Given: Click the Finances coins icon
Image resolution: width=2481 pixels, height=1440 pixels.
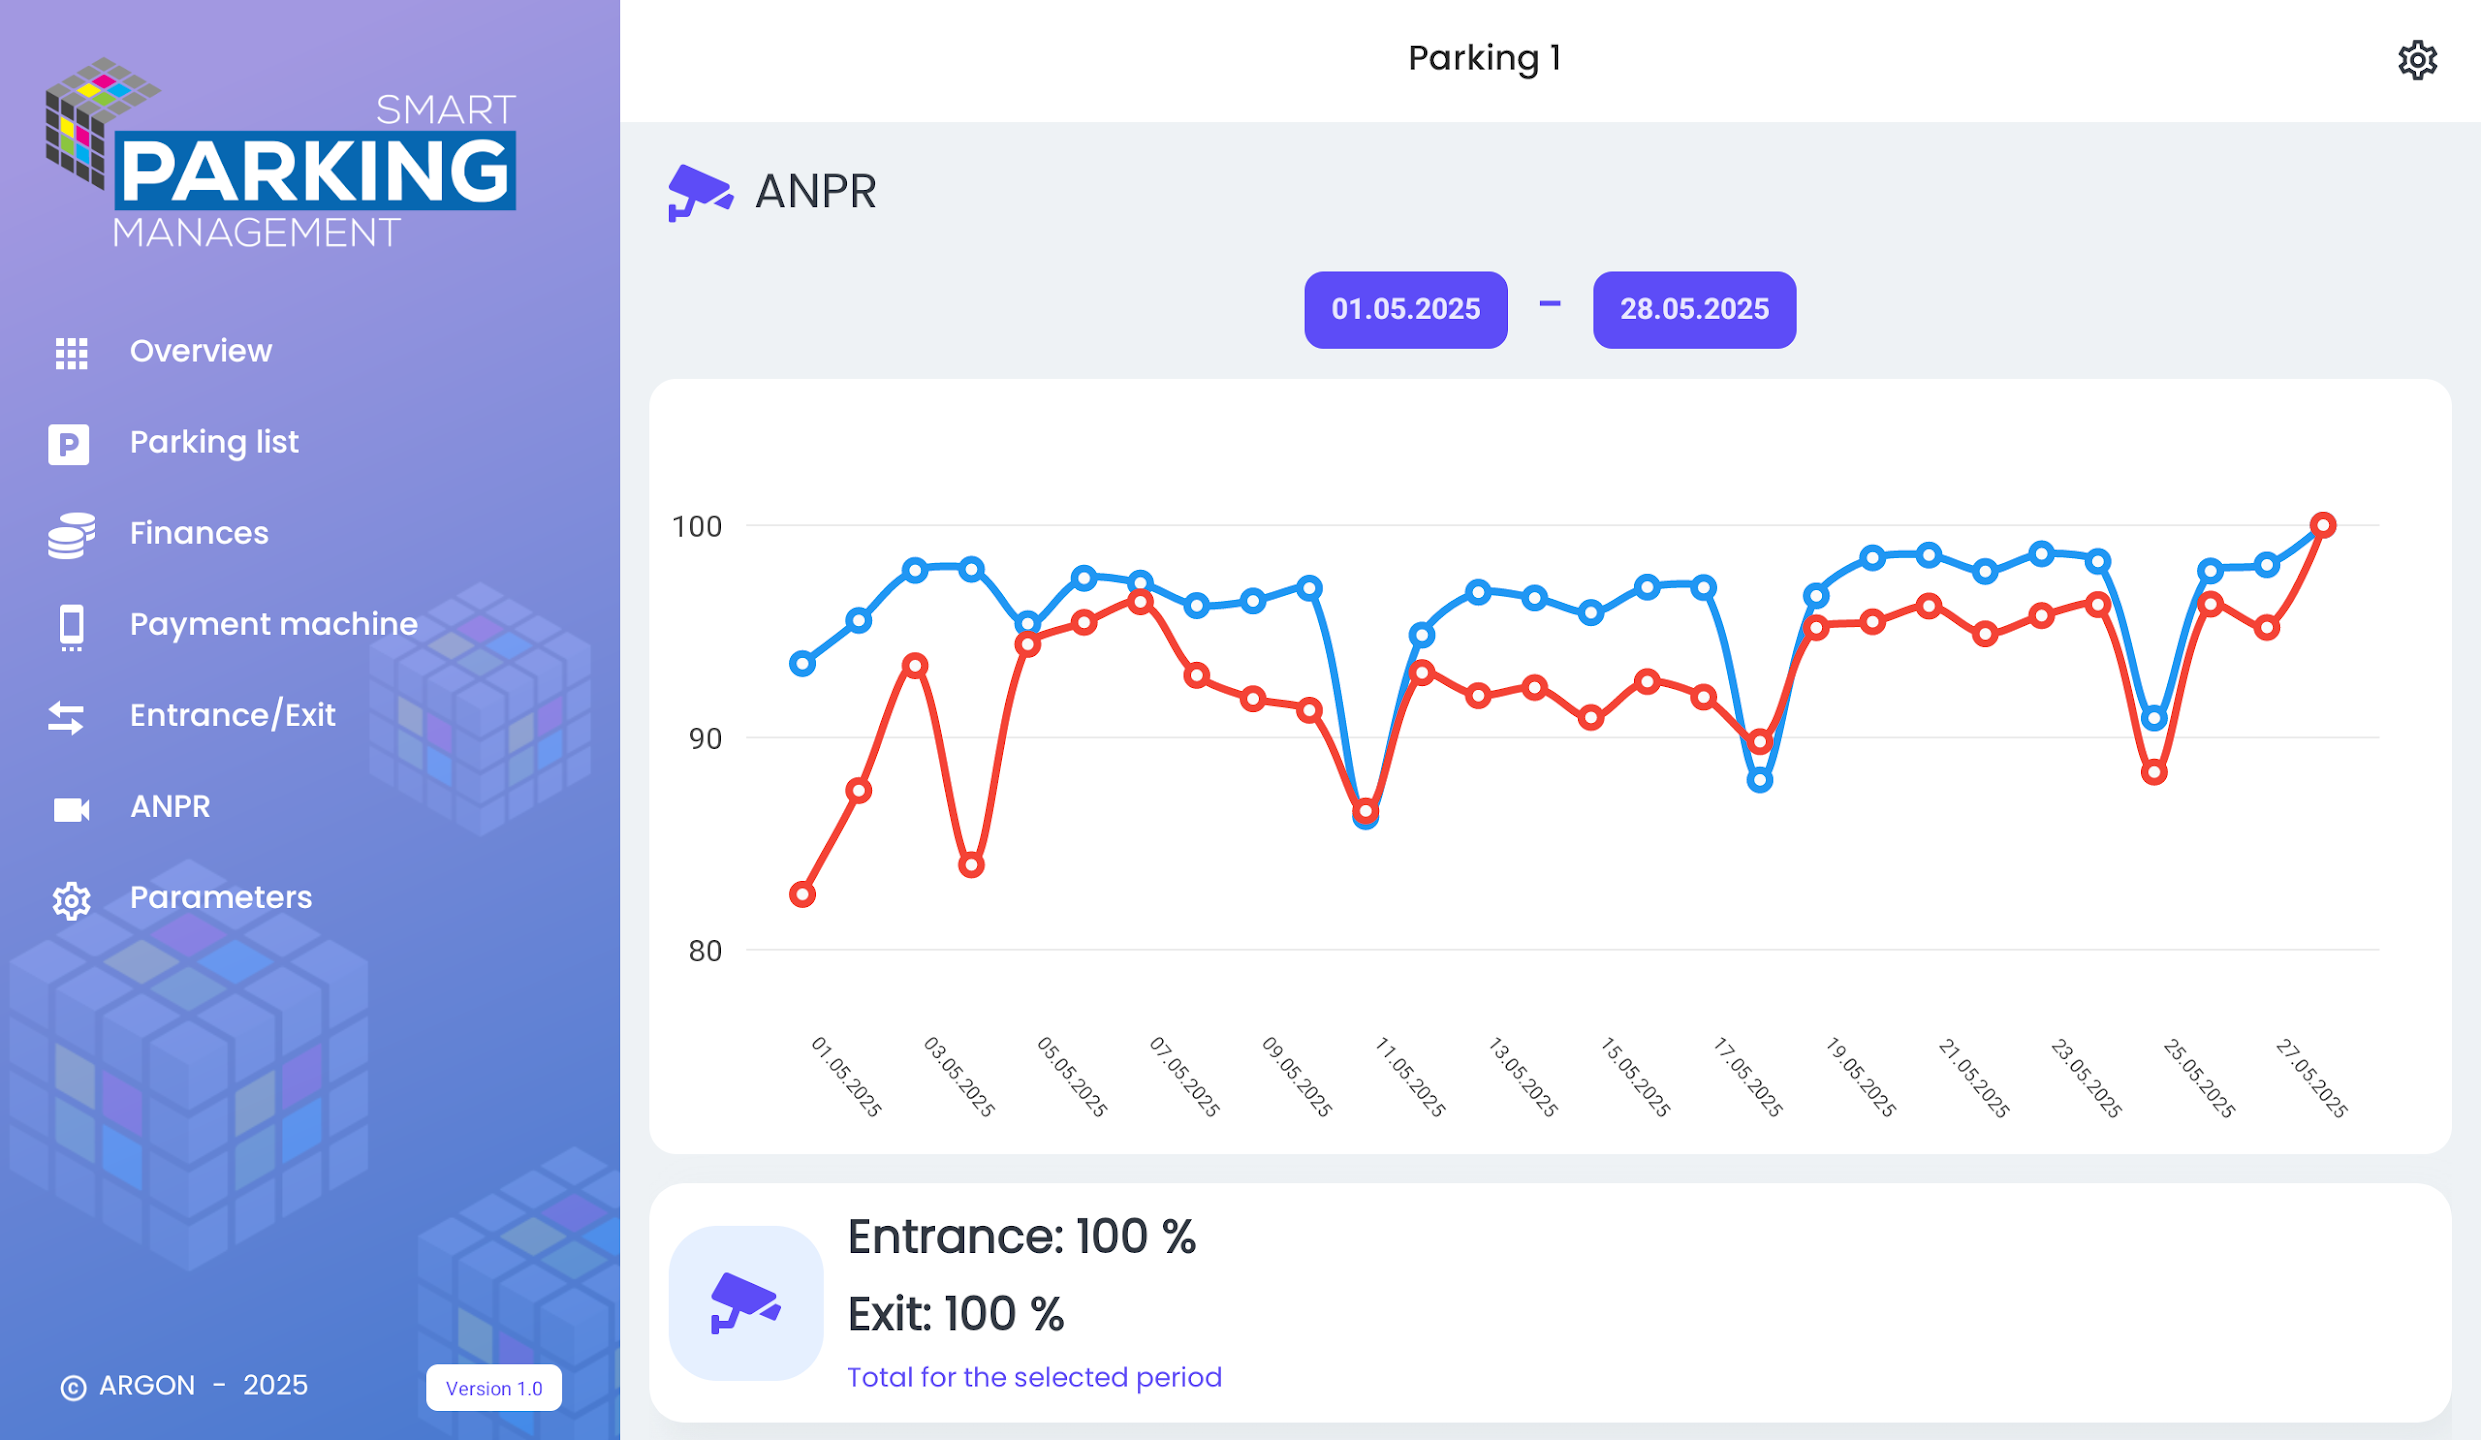Looking at the screenshot, I should click(71, 535).
